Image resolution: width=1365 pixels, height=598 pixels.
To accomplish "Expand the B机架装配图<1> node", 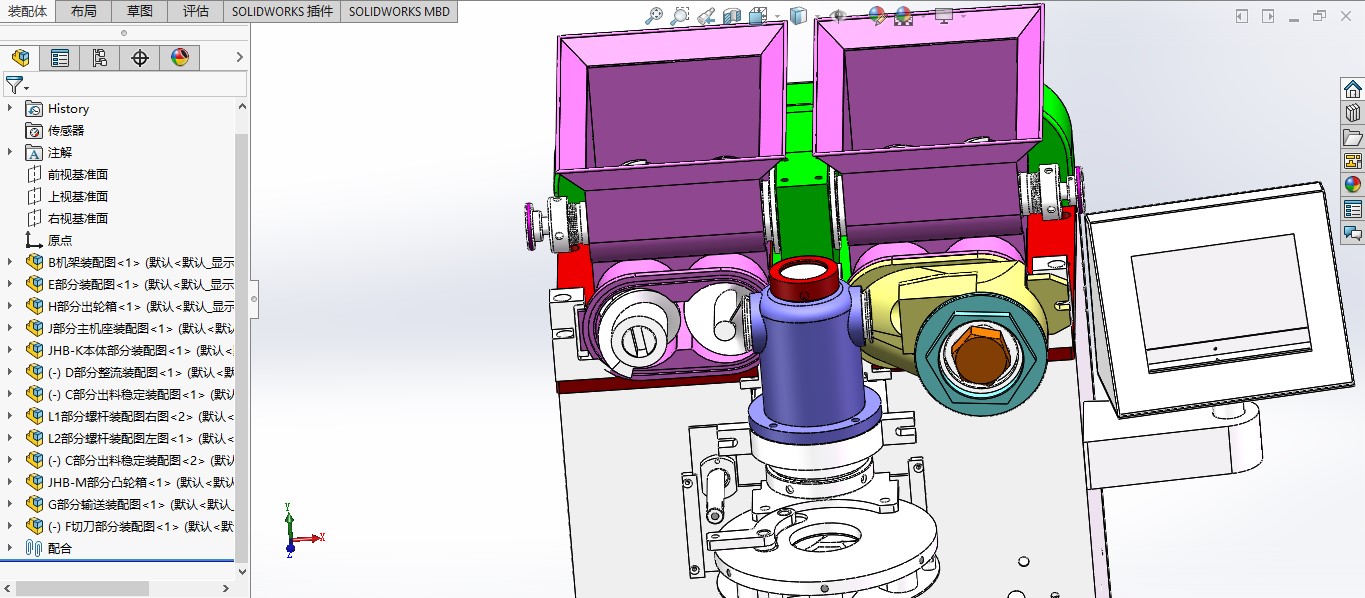I will click(x=10, y=262).
